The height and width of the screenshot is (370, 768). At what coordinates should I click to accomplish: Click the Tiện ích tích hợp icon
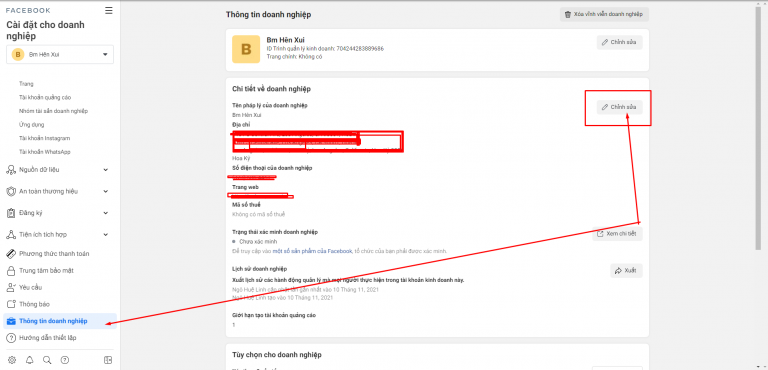(11, 235)
